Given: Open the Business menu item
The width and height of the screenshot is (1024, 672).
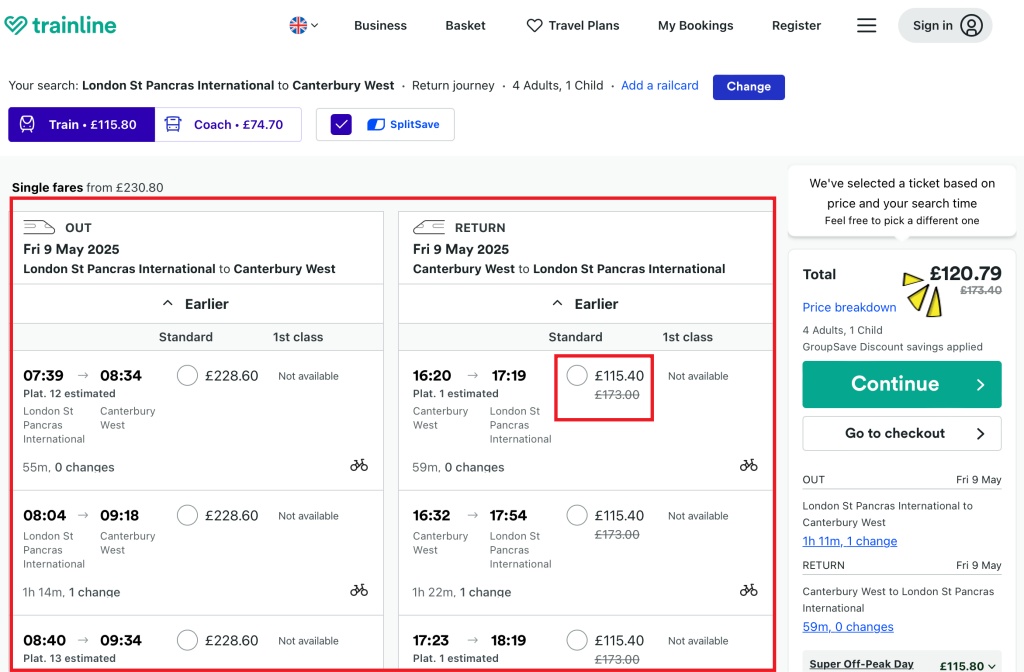Looking at the screenshot, I should click(380, 25).
